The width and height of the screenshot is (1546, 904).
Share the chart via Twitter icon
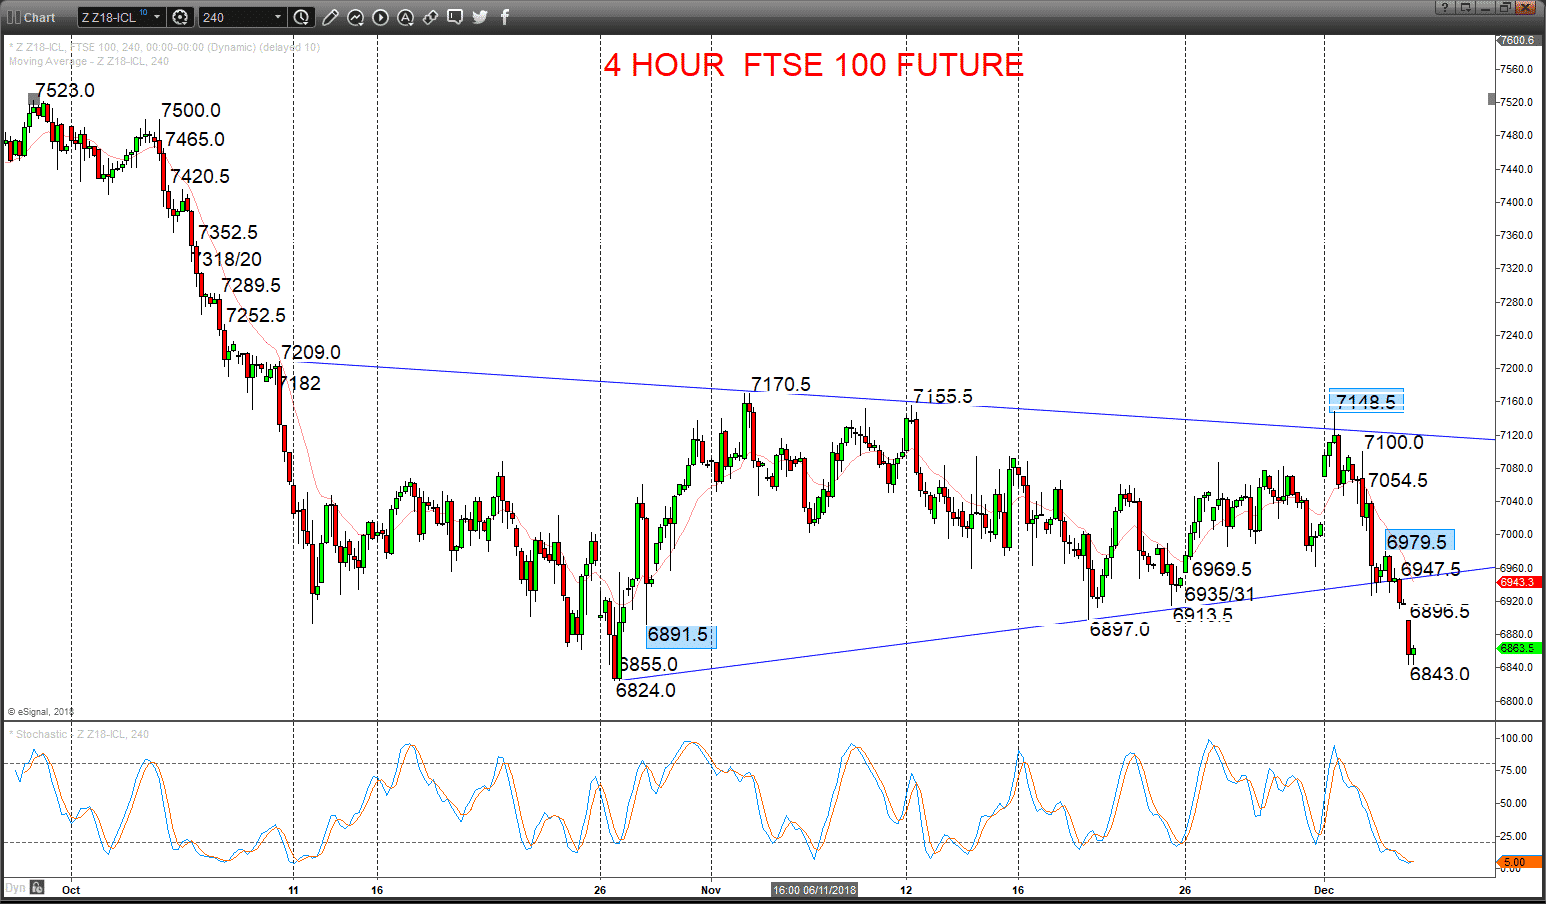480,17
